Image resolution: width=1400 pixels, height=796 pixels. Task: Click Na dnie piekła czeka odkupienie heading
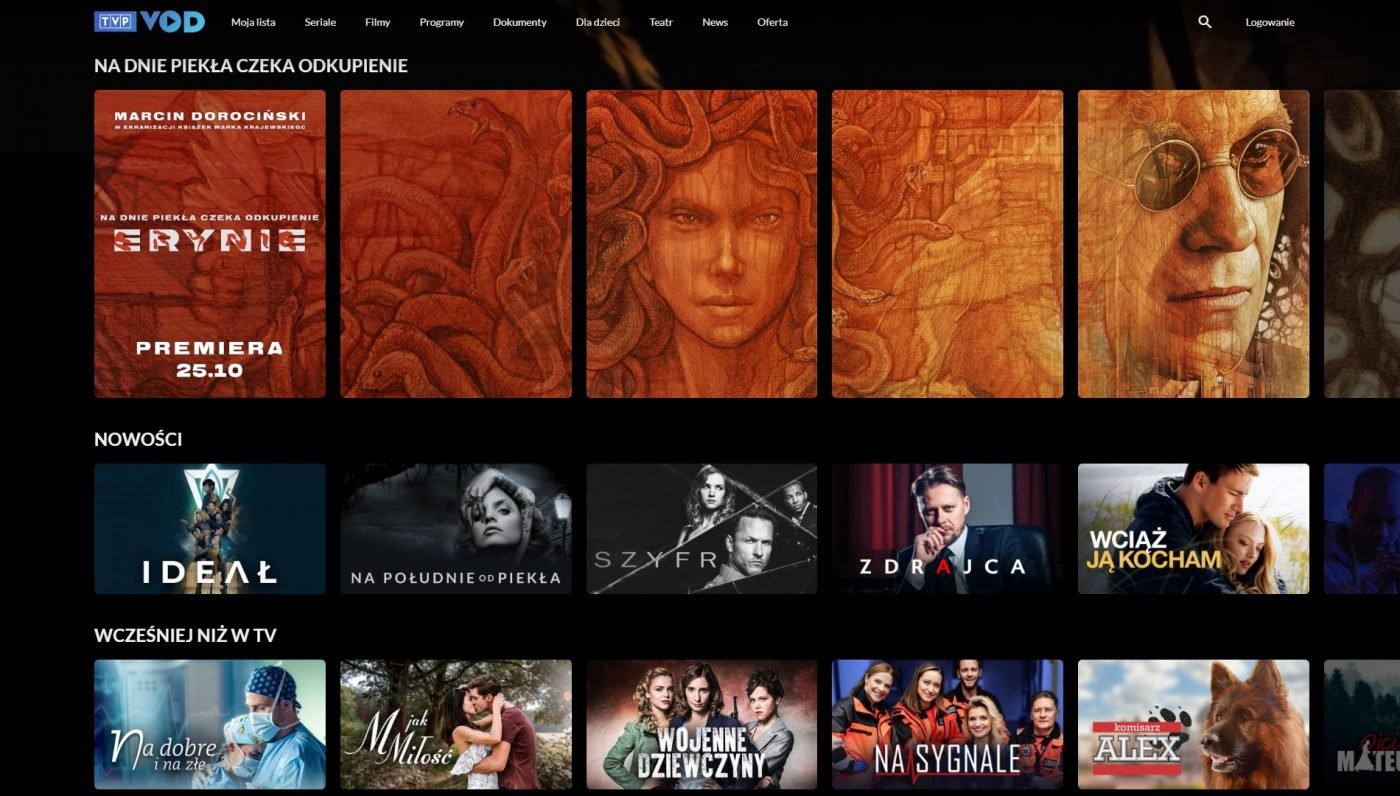[251, 66]
